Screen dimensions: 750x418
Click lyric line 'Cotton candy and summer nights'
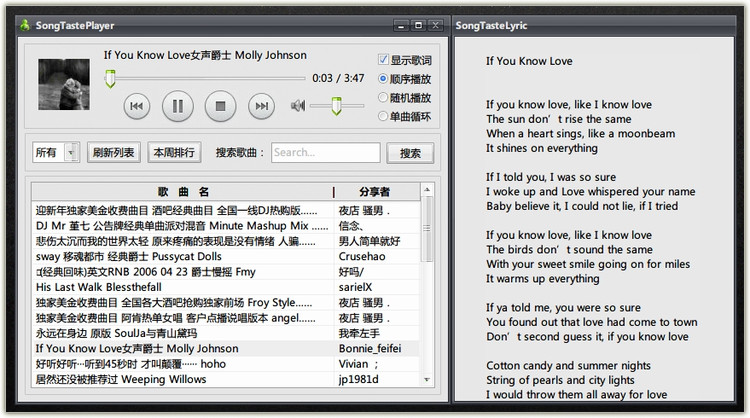pyautogui.click(x=568, y=365)
